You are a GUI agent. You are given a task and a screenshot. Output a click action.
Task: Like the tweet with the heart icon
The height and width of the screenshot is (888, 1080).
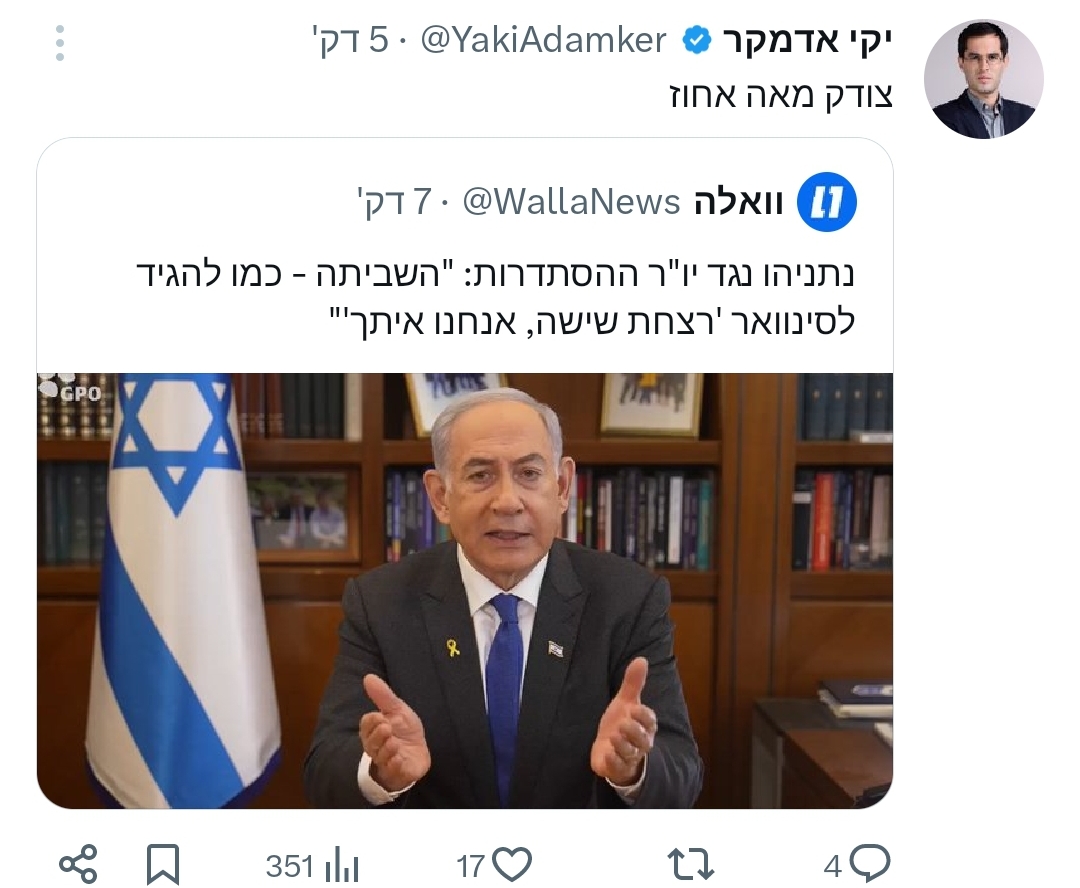point(512,864)
